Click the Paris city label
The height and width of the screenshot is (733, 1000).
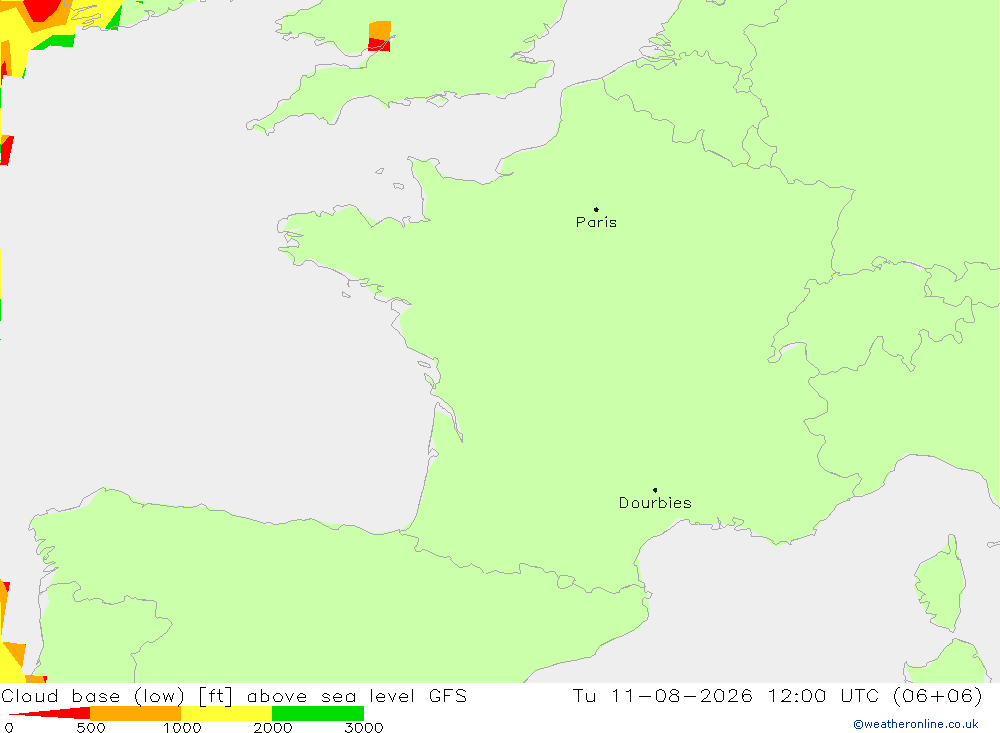pos(596,222)
